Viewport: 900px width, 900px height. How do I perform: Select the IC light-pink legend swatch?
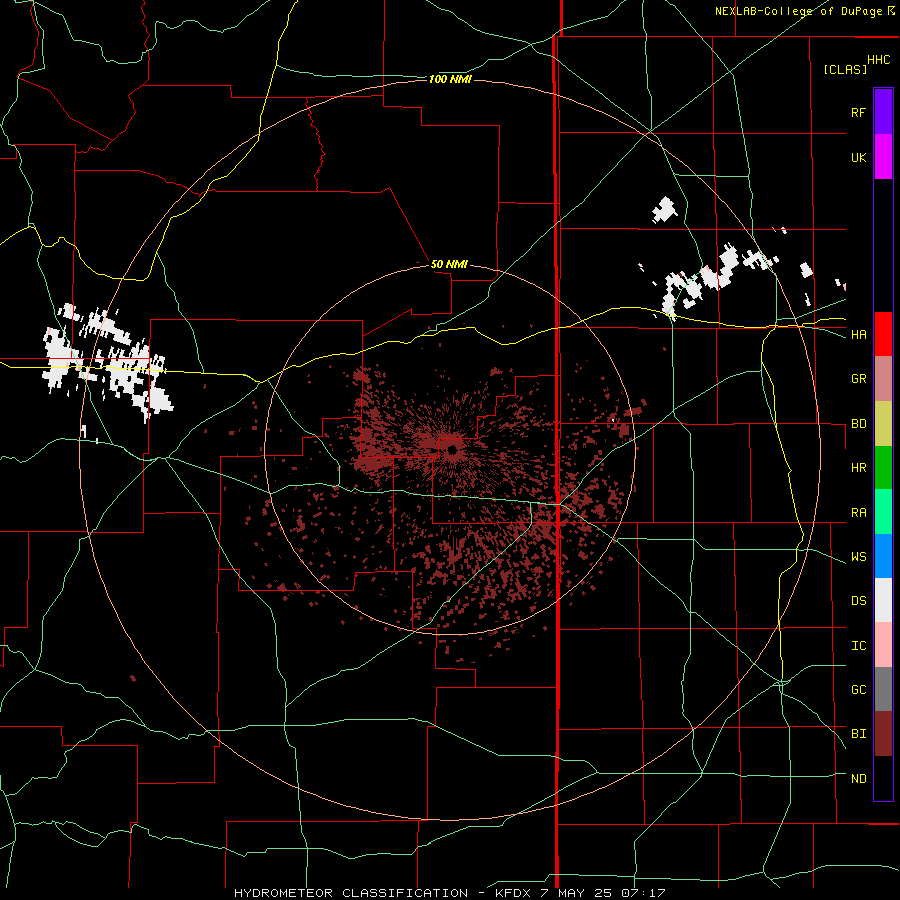[883, 645]
